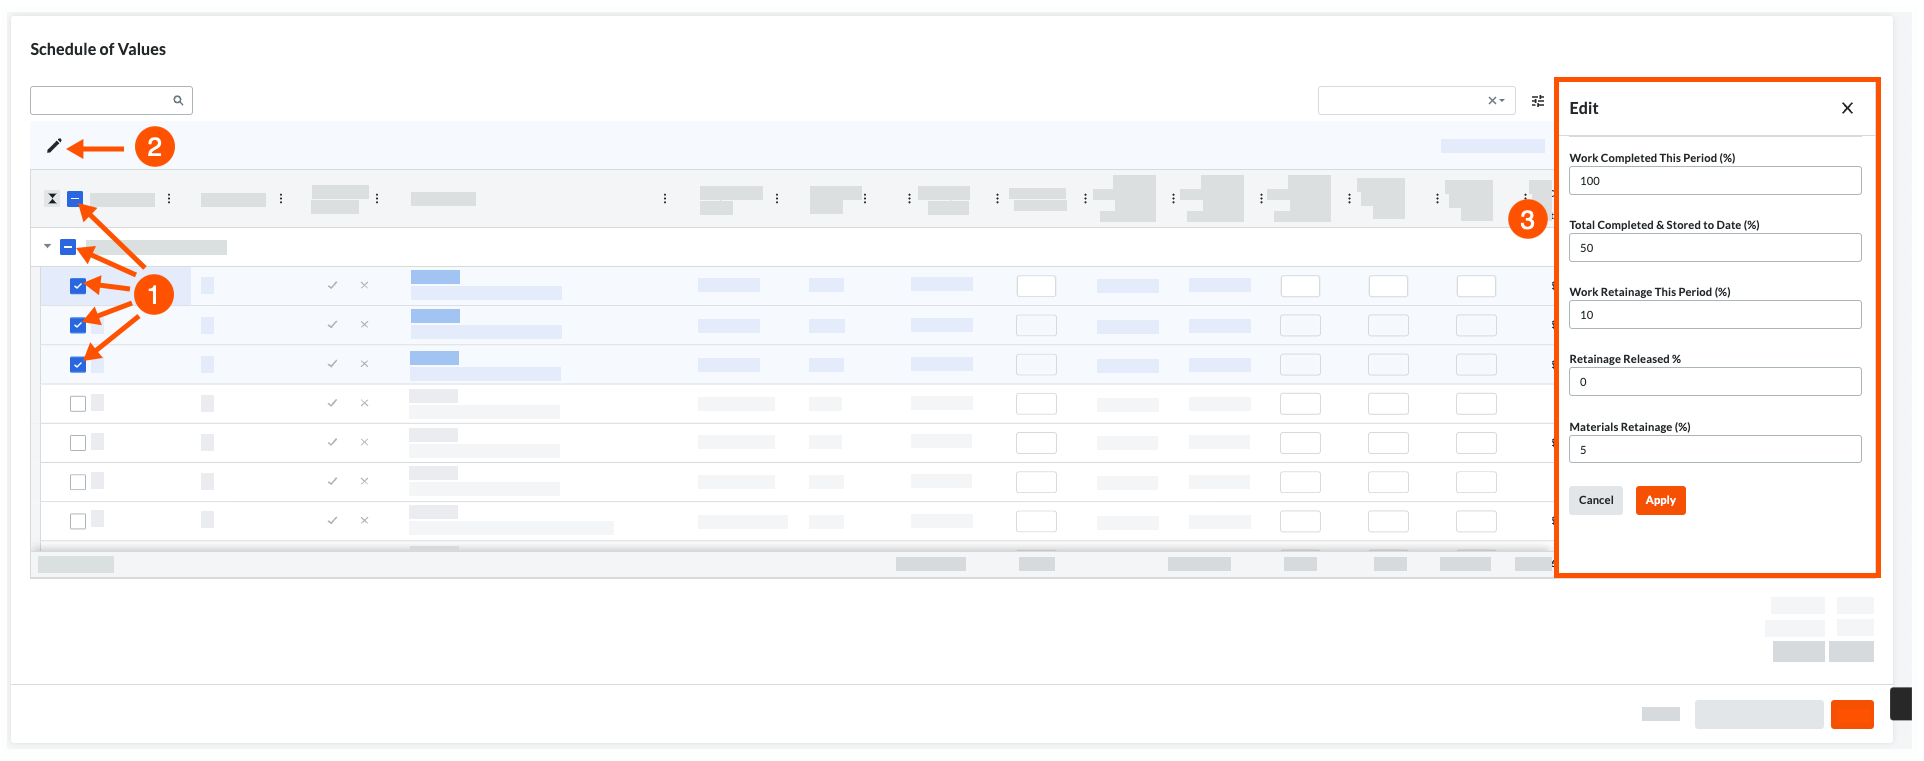Click the checkmark icon in the third checked row
The height and width of the screenshot is (761, 1924).
click(x=332, y=364)
